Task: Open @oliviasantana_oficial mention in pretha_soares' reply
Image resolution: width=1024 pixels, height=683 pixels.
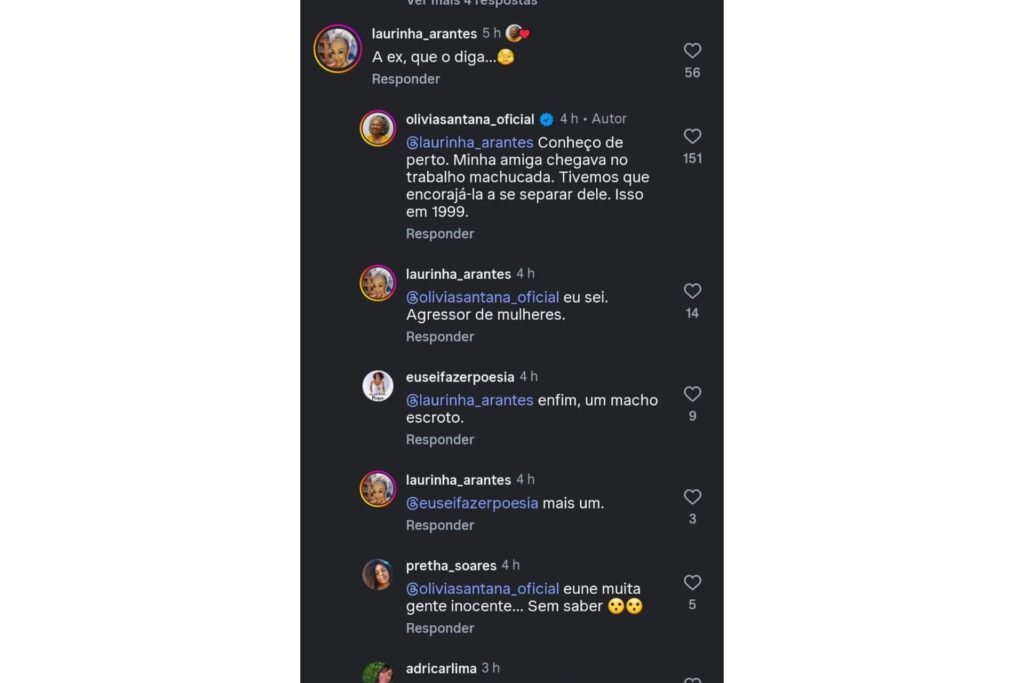Action: coord(483,589)
